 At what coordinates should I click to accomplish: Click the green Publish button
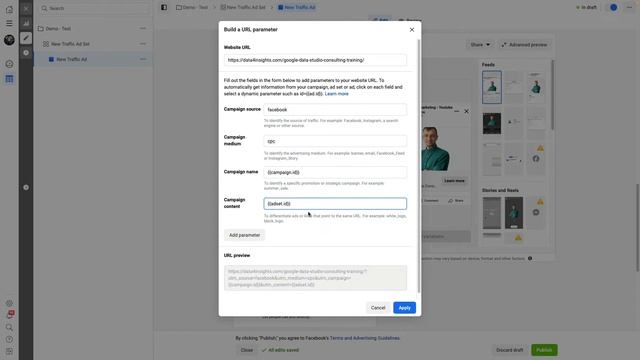point(544,350)
